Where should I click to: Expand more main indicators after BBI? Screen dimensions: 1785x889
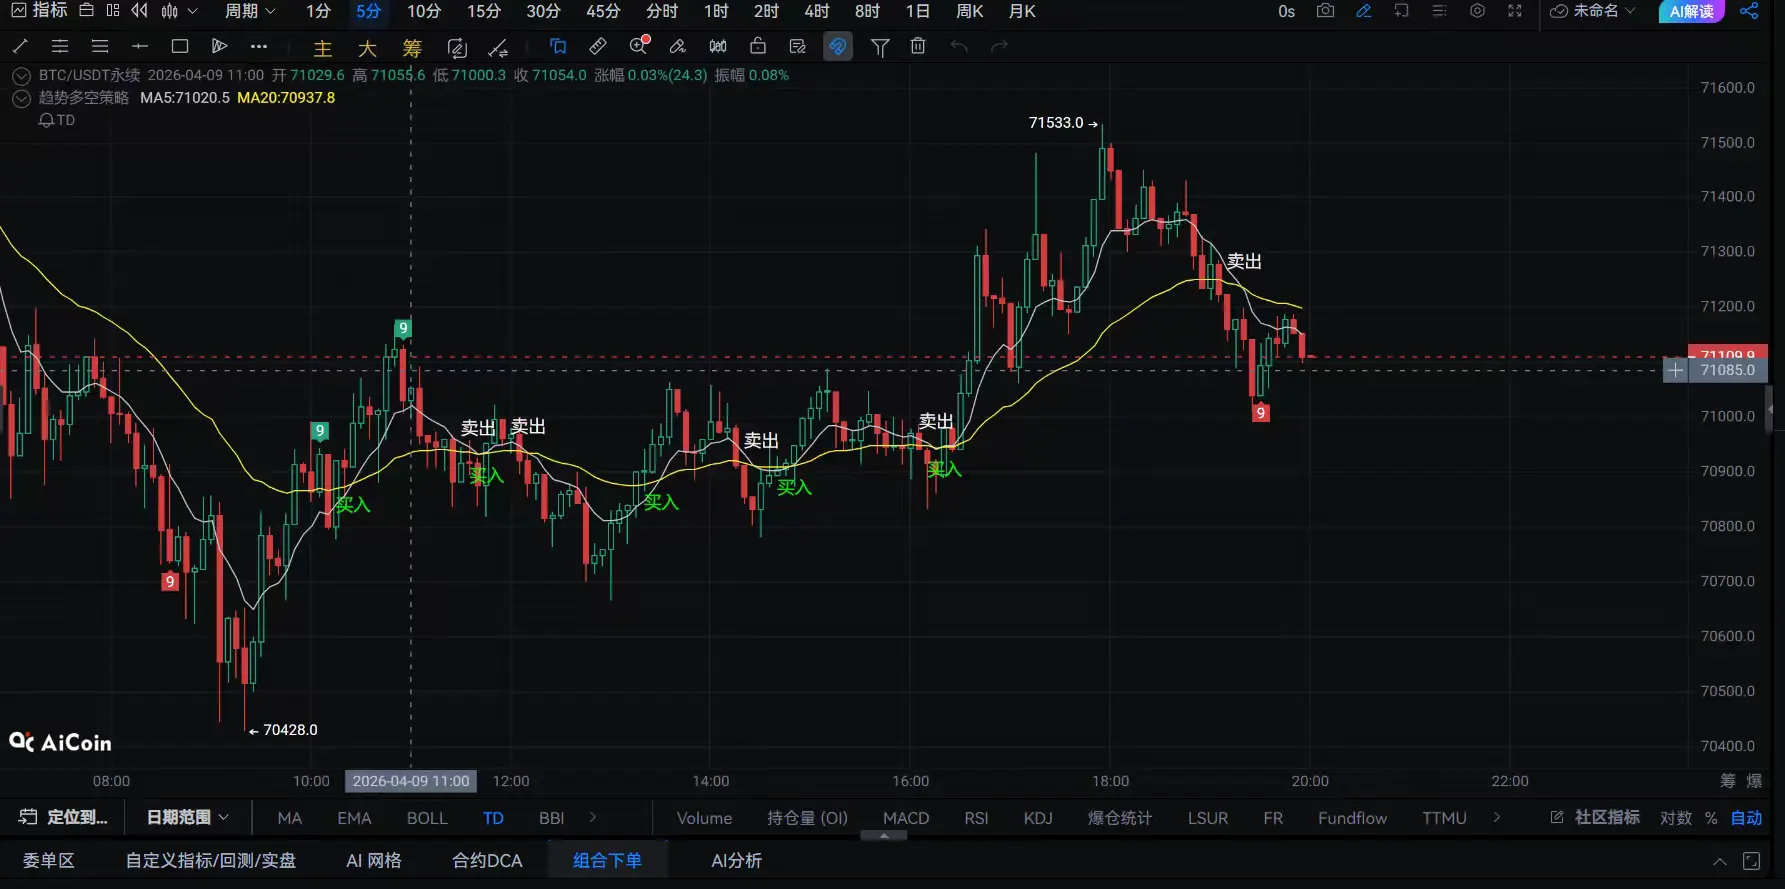pos(593,818)
